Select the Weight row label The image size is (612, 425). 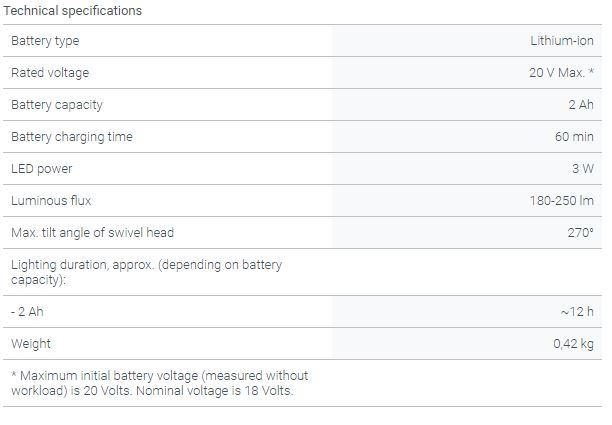pyautogui.click(x=31, y=344)
